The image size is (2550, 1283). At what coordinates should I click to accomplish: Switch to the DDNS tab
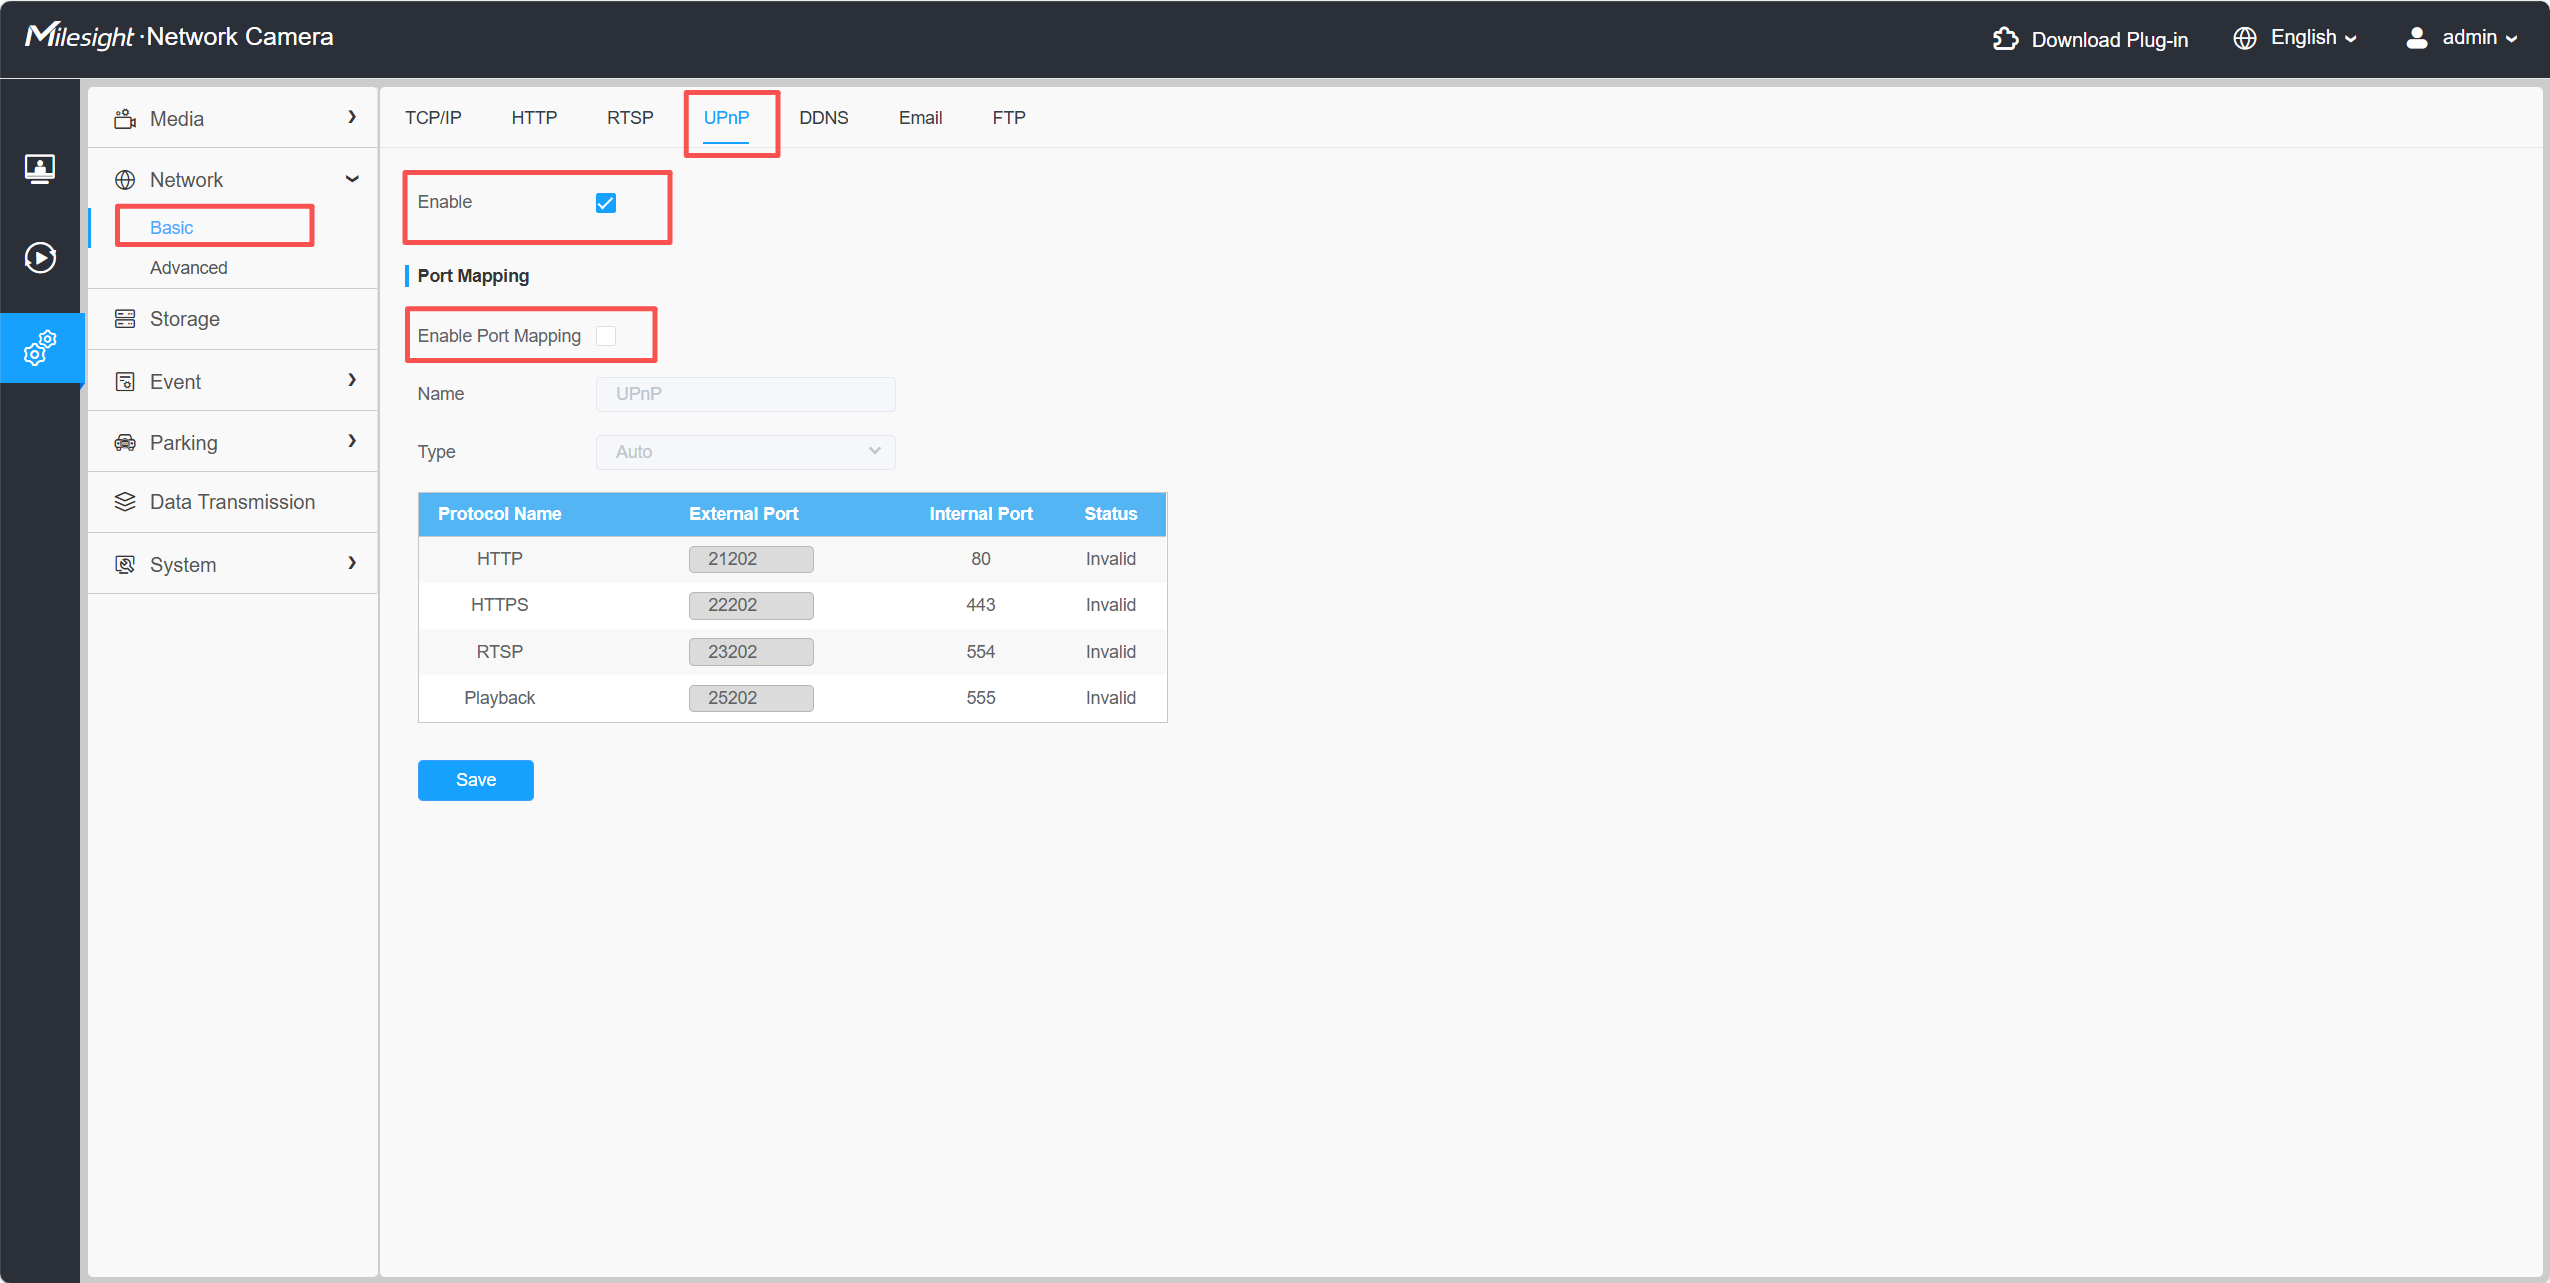click(x=823, y=118)
